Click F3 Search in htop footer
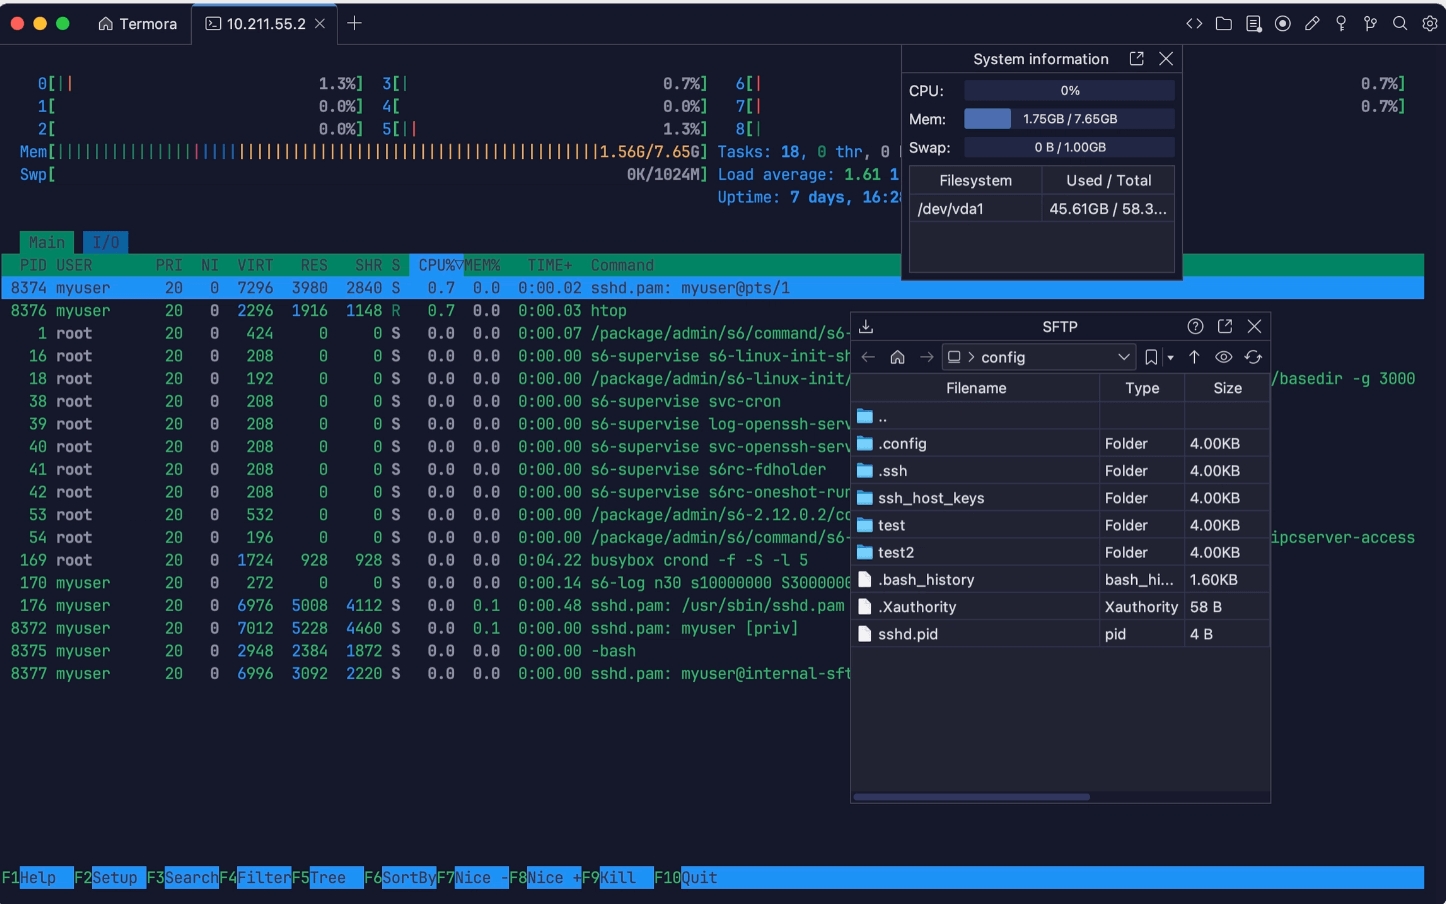 pos(183,877)
